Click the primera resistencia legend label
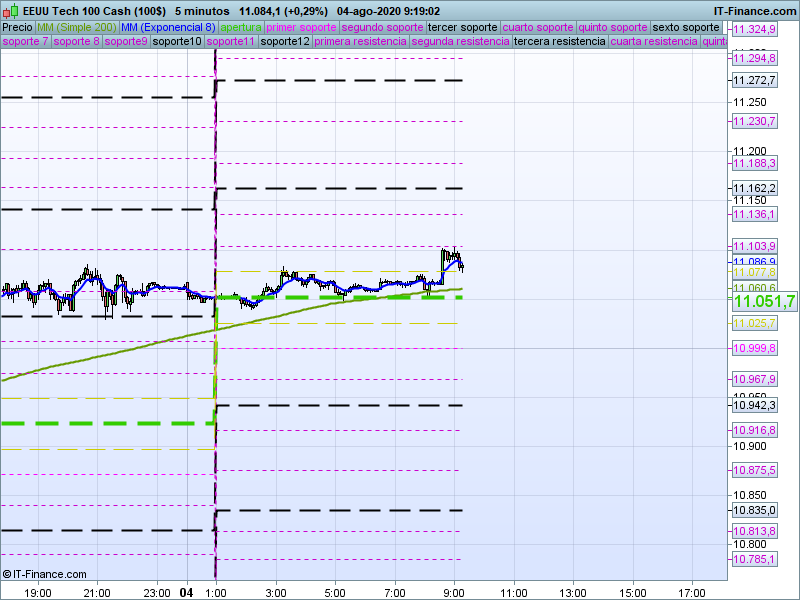 point(360,42)
